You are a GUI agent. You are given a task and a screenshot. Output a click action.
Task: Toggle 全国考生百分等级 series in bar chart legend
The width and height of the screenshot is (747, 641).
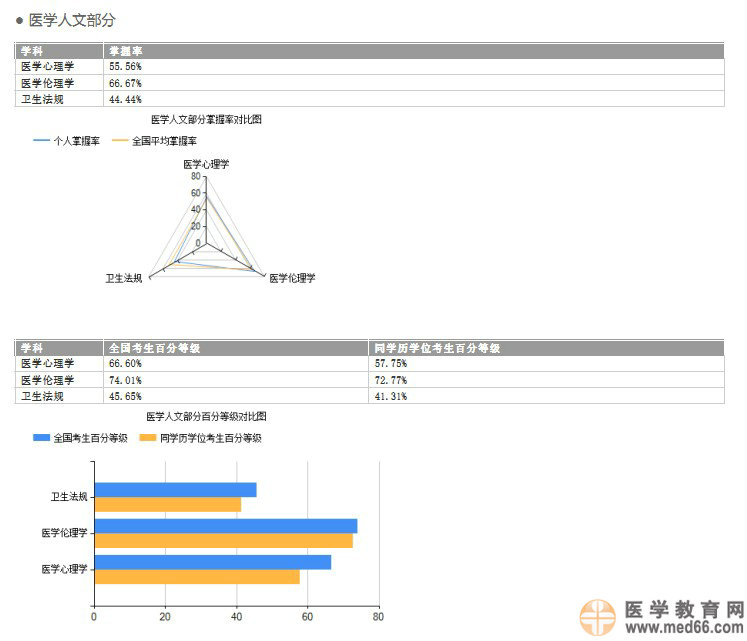click(90, 438)
